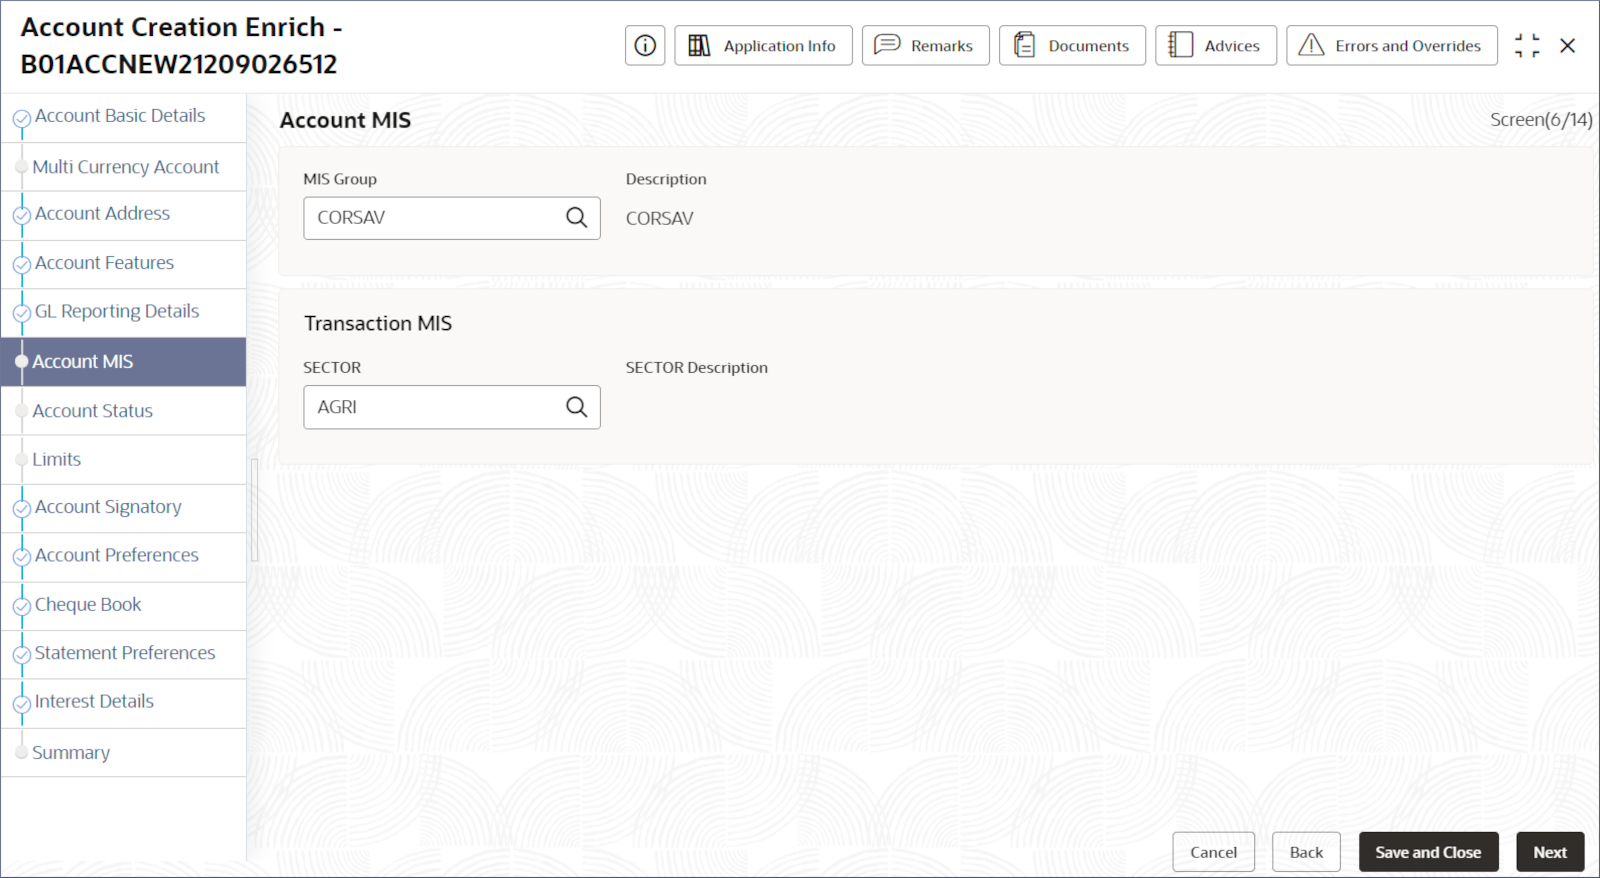The image size is (1600, 878).
Task: Click the checkmark icon beside Interest Details
Action: point(22,704)
